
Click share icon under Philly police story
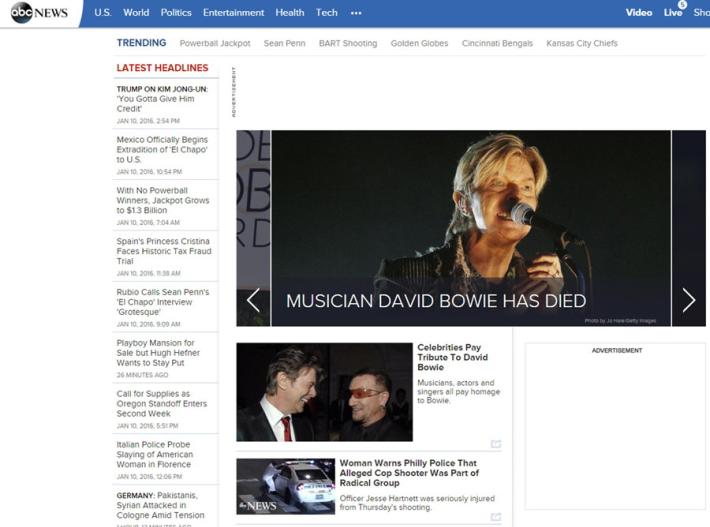(495, 517)
